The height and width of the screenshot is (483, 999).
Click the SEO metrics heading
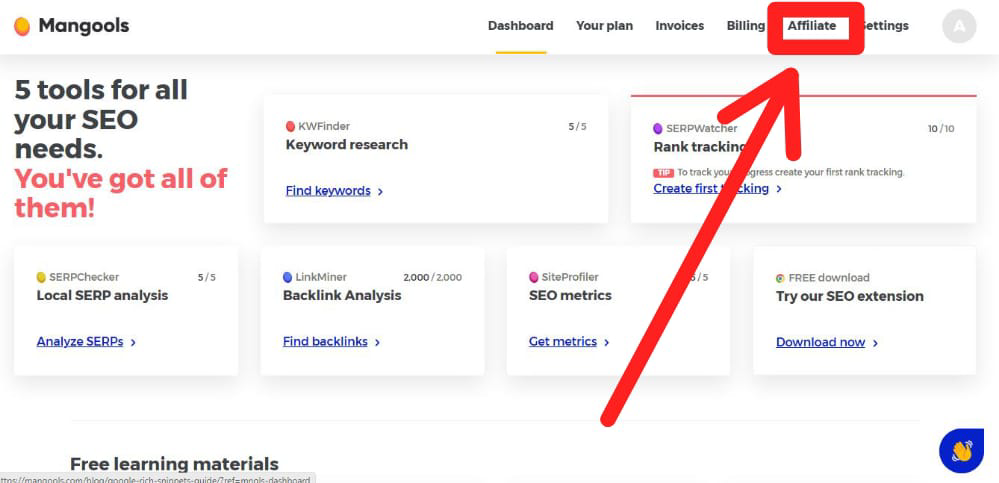pos(570,295)
